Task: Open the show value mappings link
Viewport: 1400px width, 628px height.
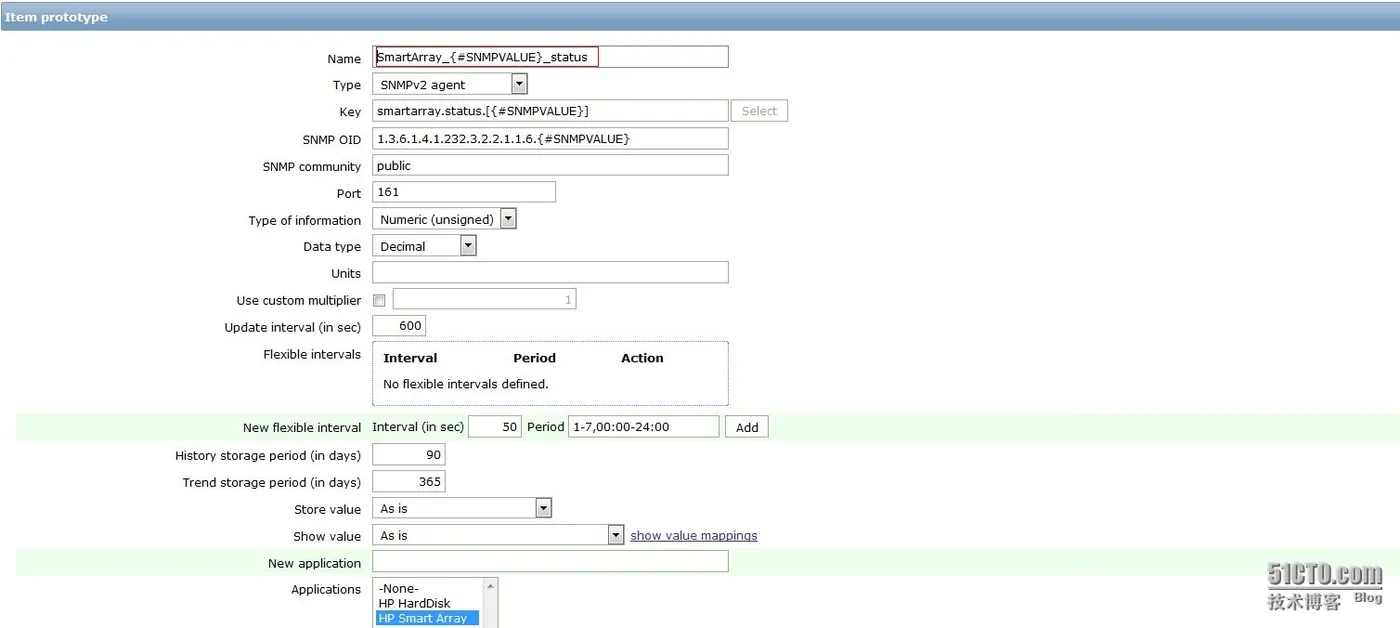Action: 694,536
